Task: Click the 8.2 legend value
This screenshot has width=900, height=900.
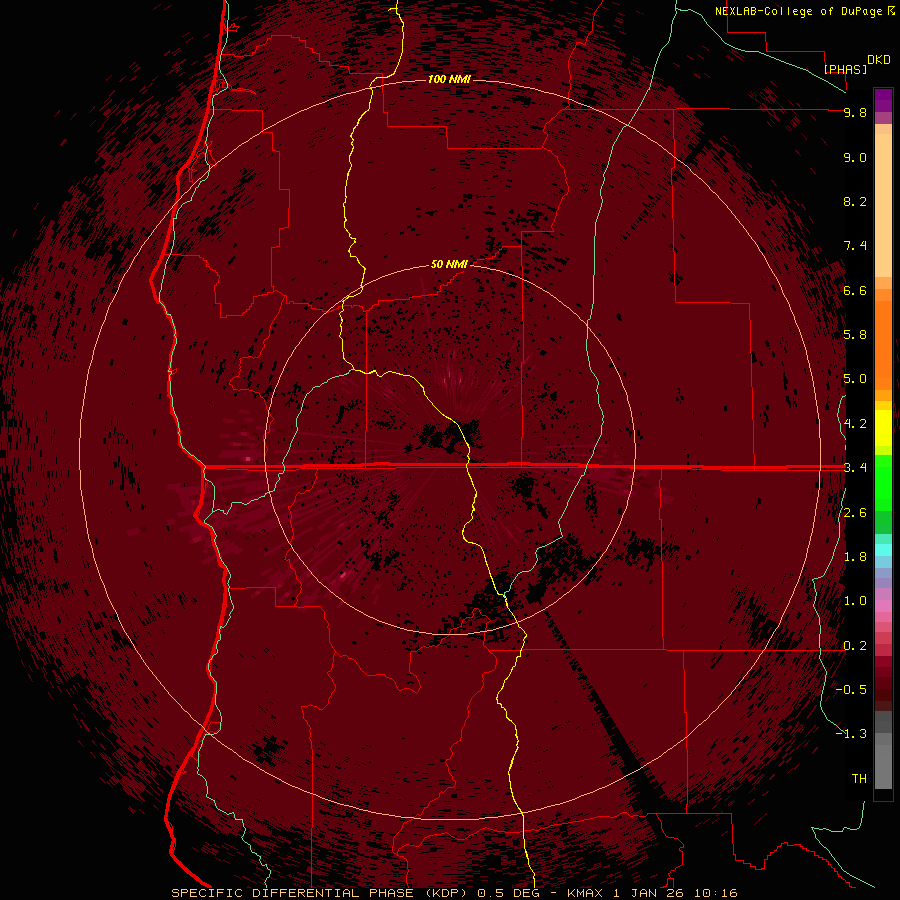Action: pyautogui.click(x=855, y=201)
